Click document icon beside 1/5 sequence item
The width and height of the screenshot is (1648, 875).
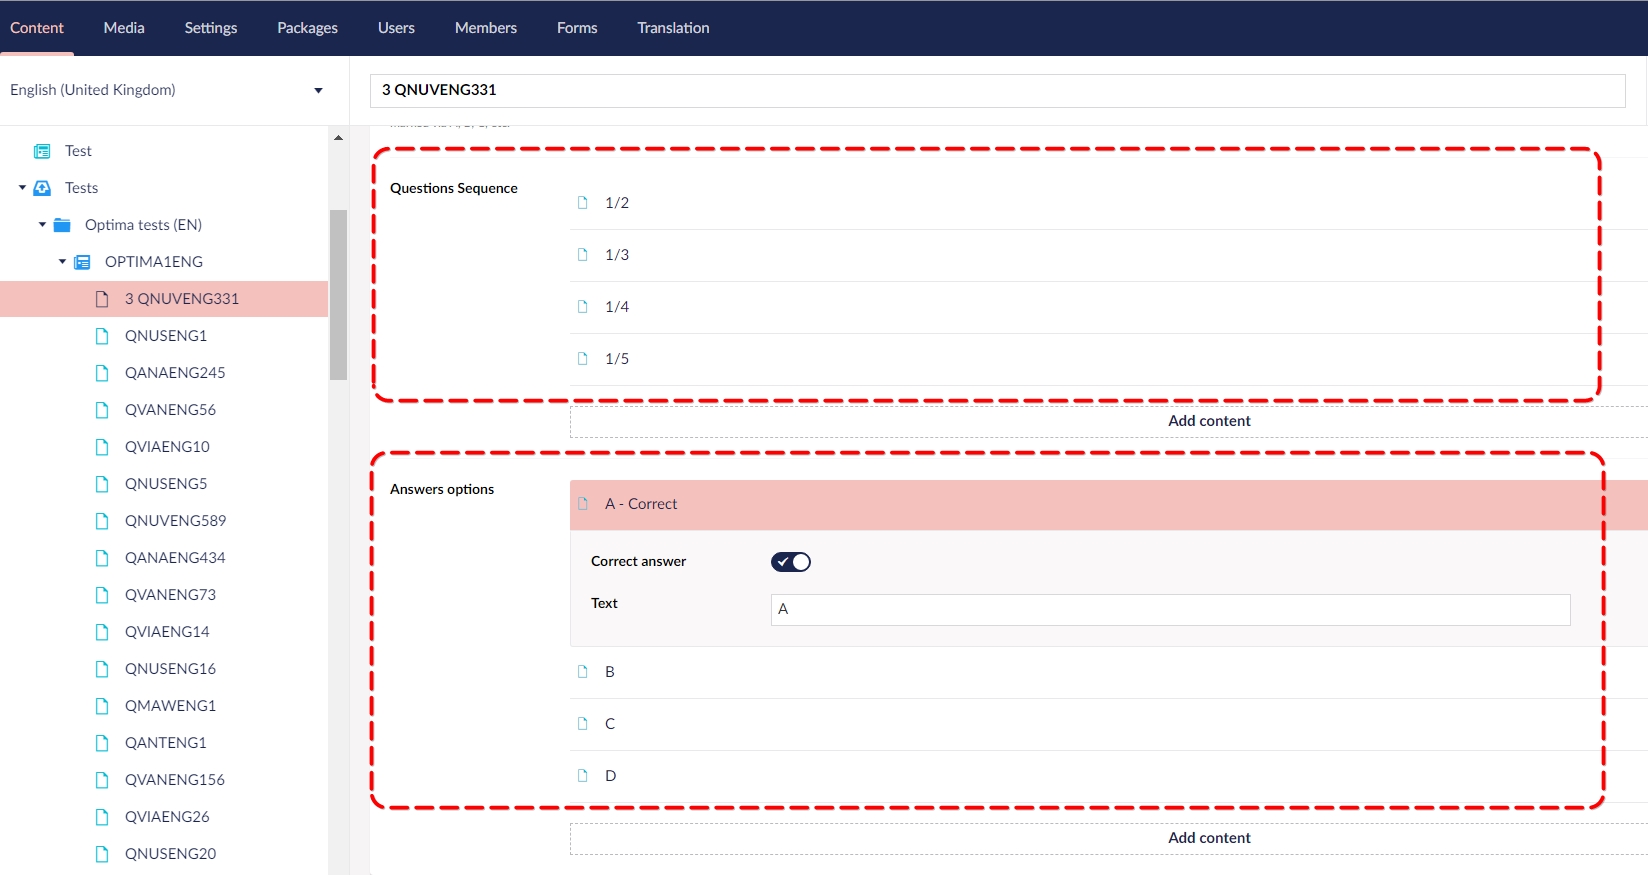point(583,359)
